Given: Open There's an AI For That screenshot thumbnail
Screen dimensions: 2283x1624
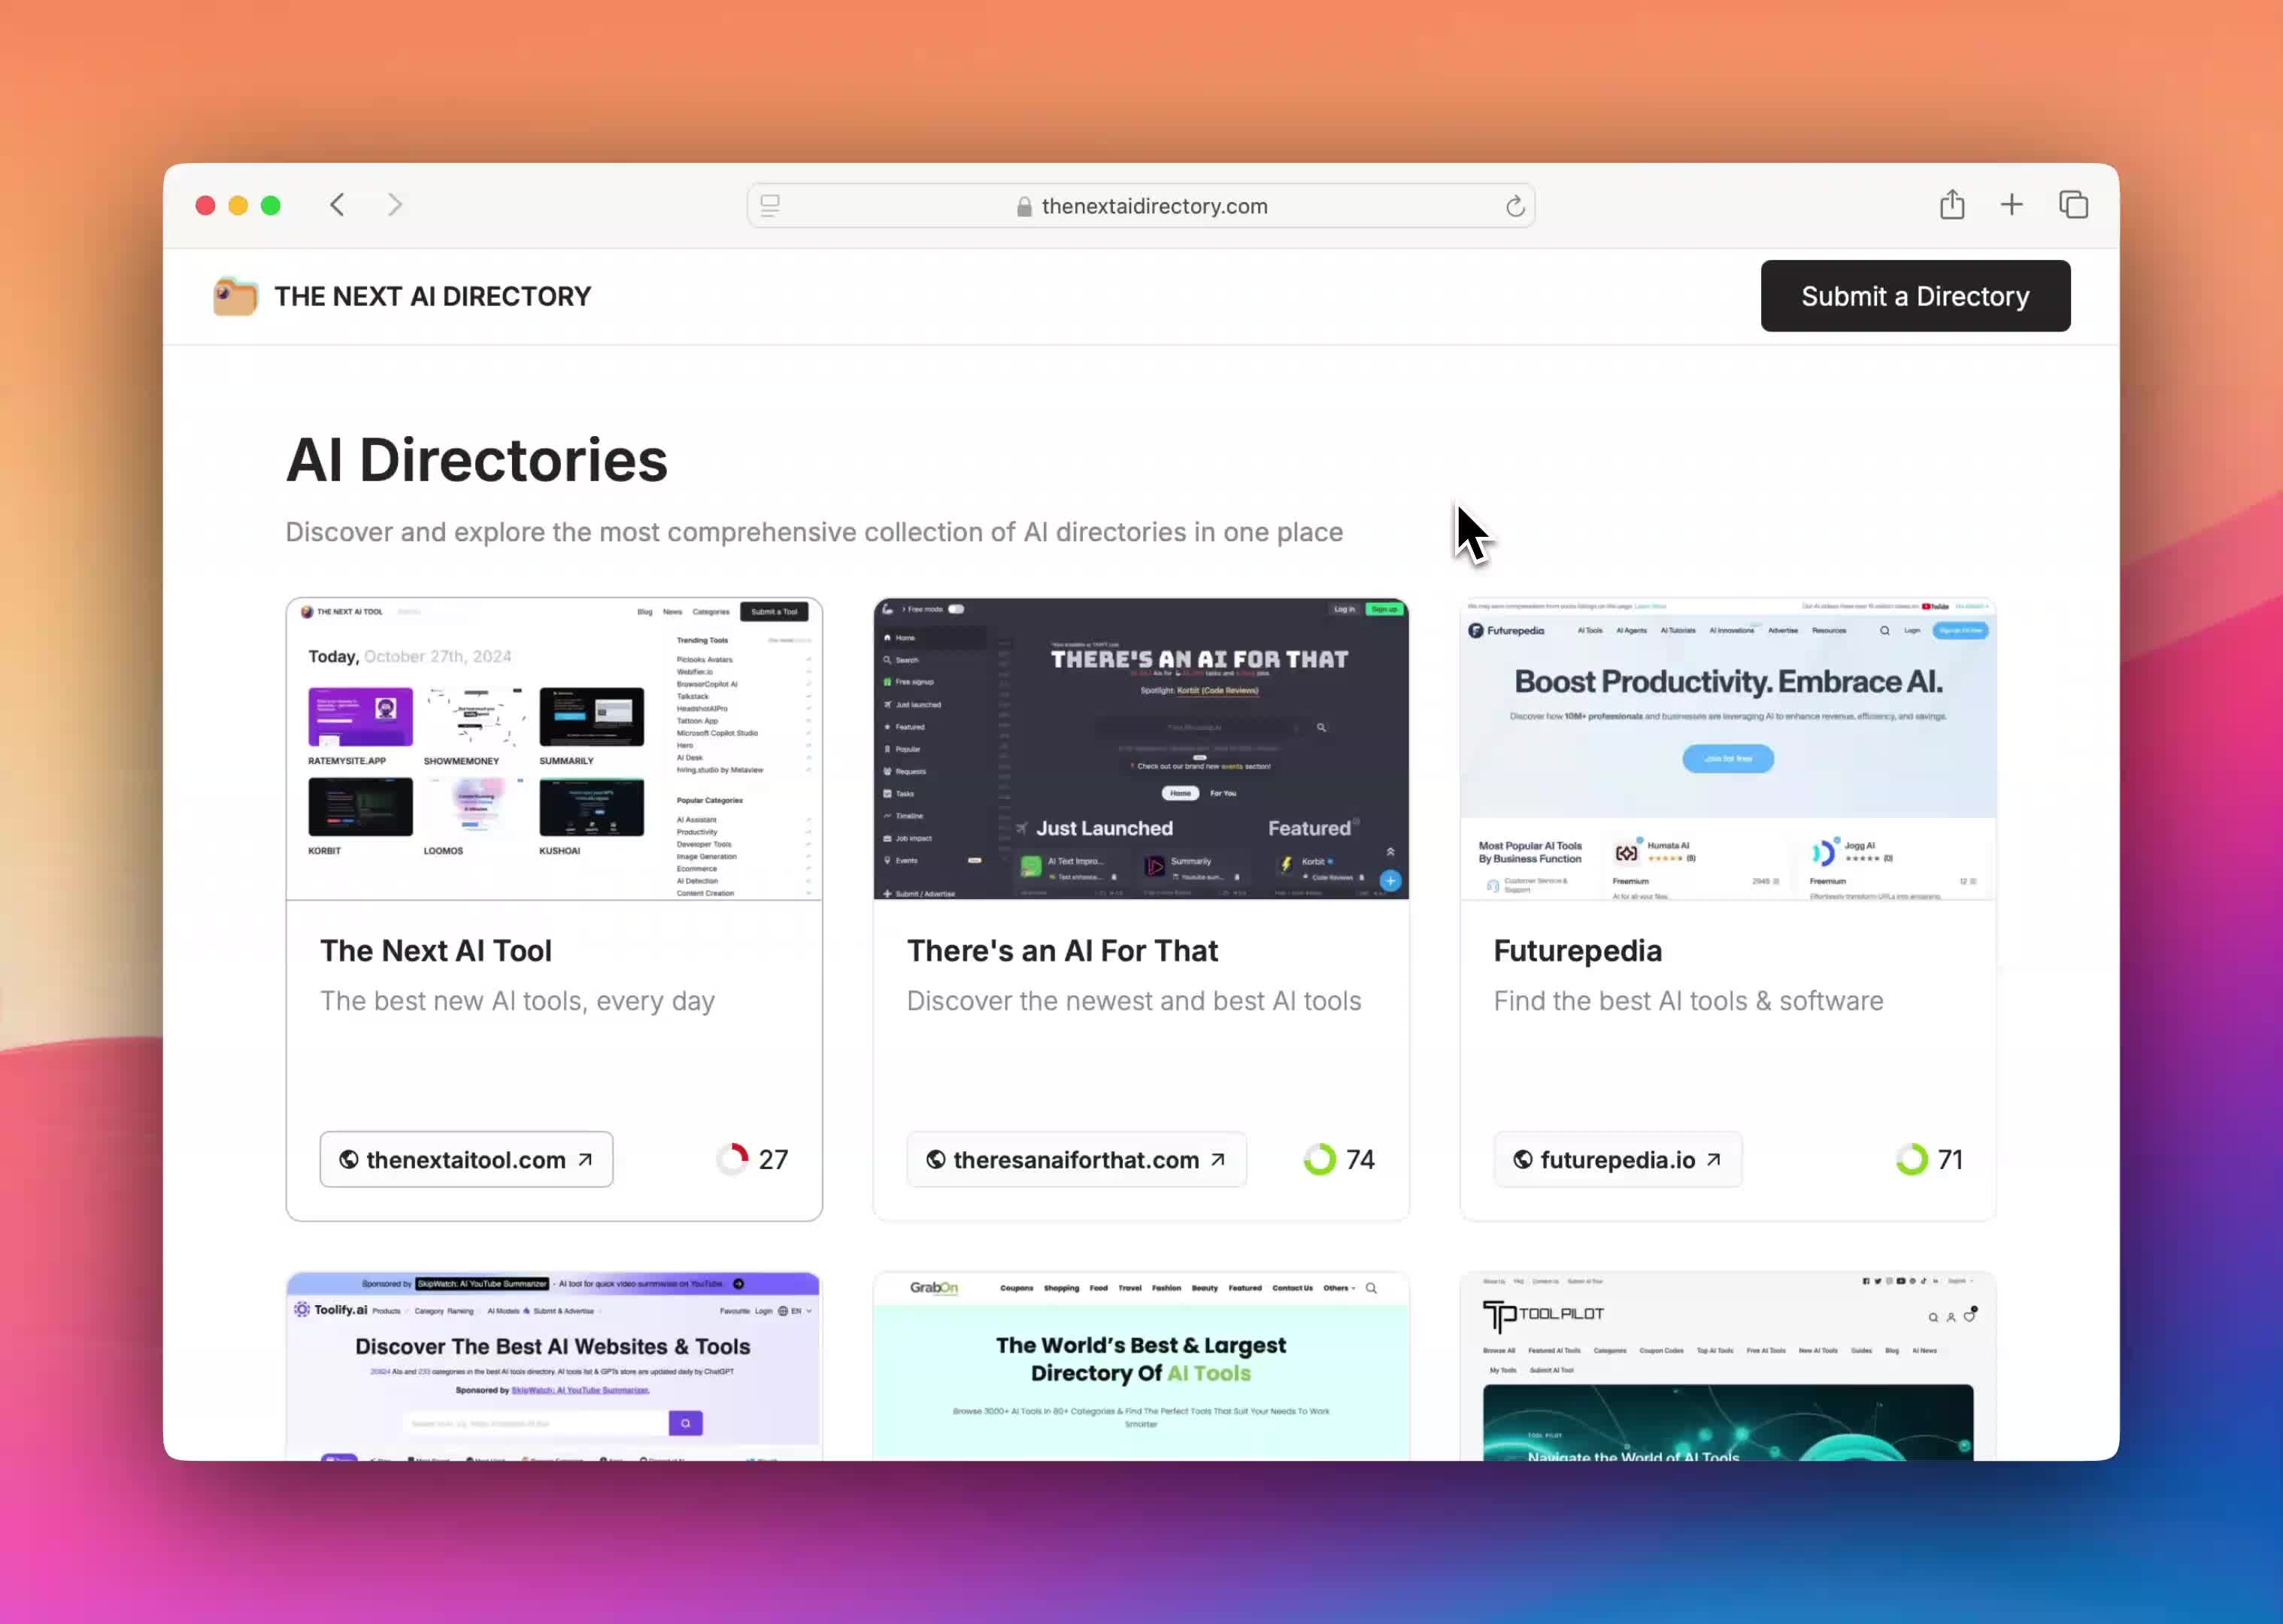Looking at the screenshot, I should (x=1141, y=749).
